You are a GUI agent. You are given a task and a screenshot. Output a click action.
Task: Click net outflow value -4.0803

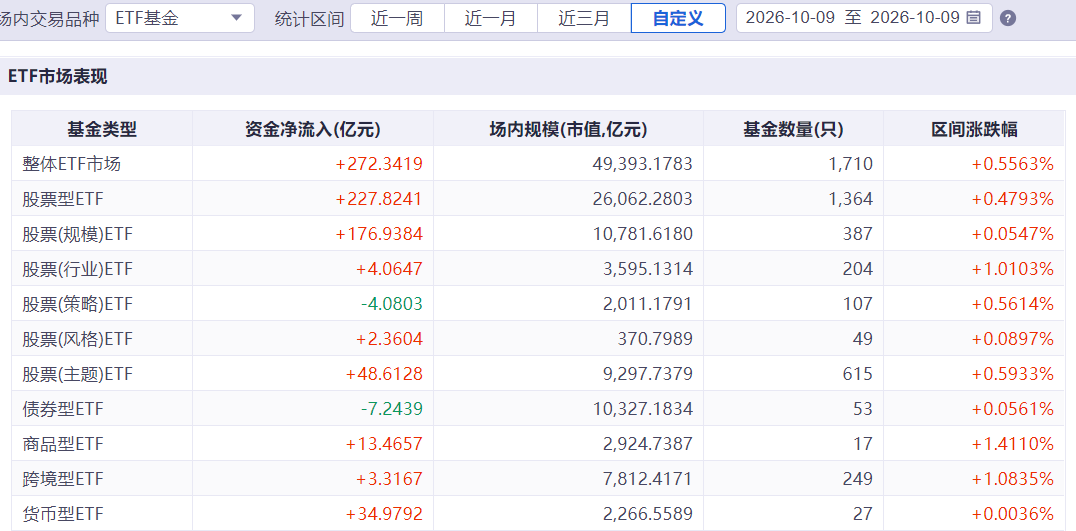tap(392, 304)
